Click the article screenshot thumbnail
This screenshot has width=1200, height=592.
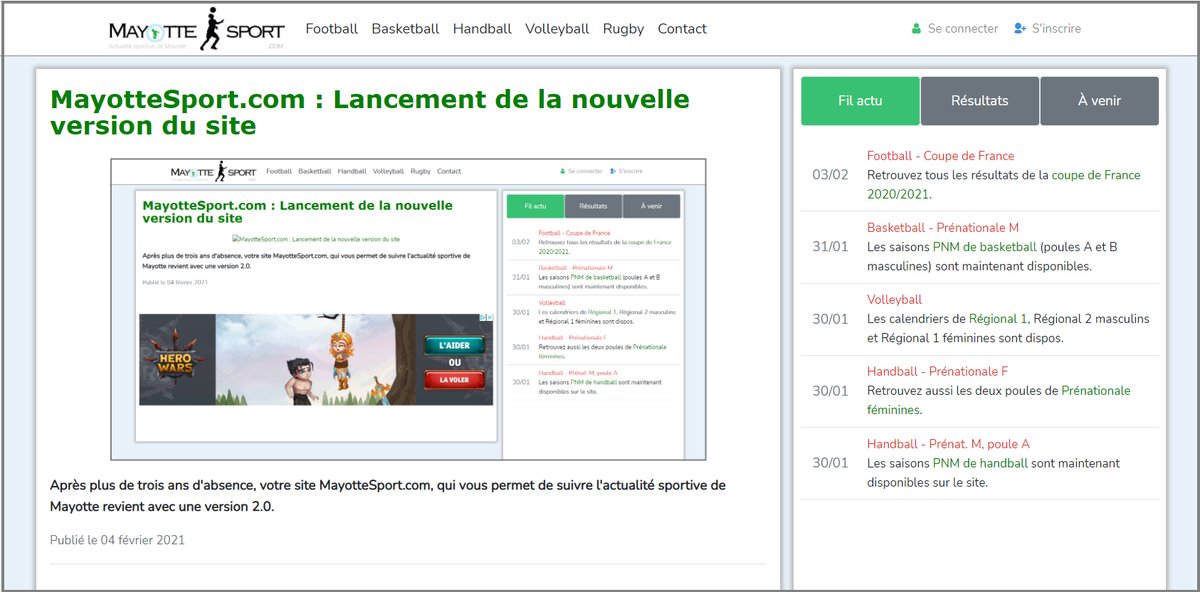tap(408, 309)
